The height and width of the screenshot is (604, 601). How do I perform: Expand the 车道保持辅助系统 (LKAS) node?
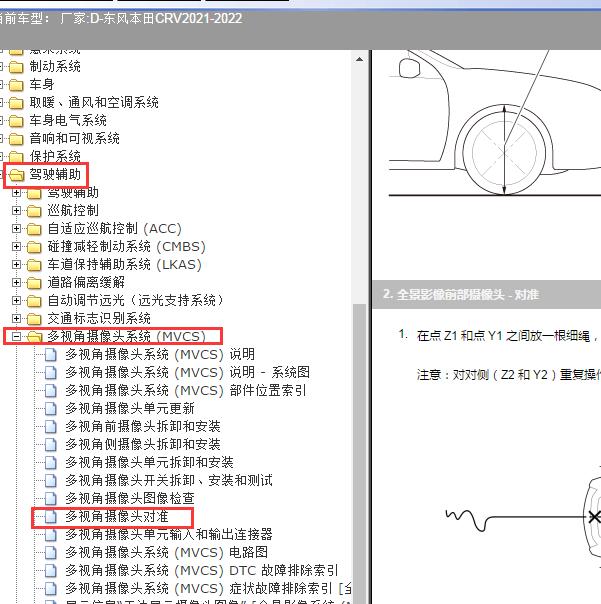[x=16, y=264]
